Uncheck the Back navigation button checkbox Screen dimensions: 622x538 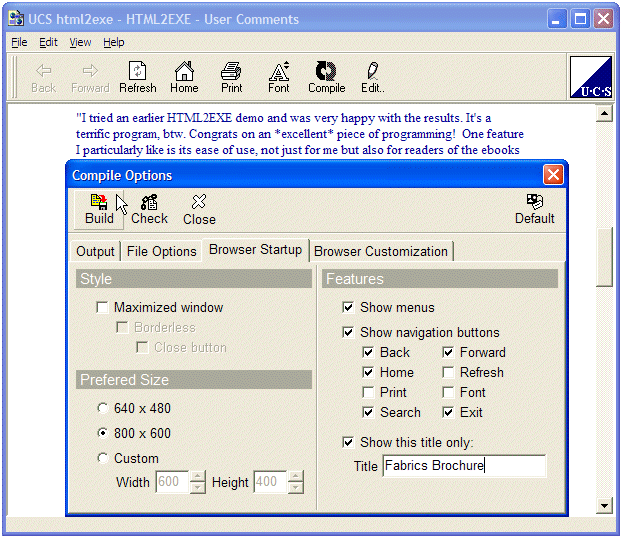(x=368, y=352)
